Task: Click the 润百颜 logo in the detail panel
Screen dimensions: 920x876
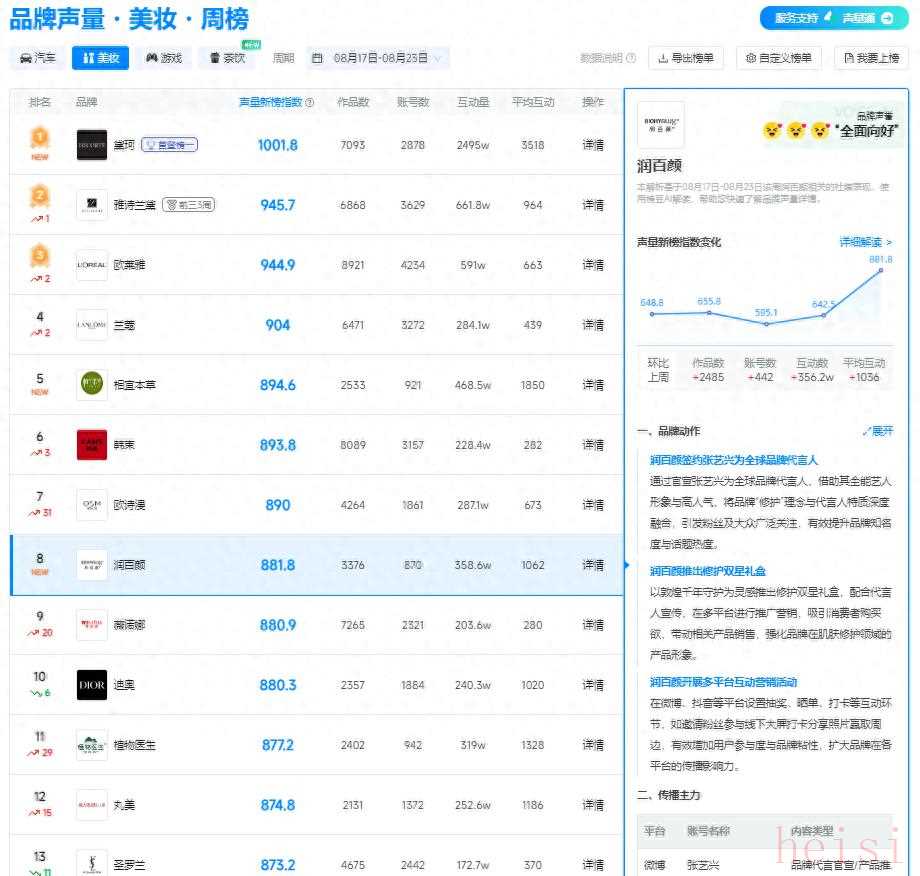Action: 660,125
